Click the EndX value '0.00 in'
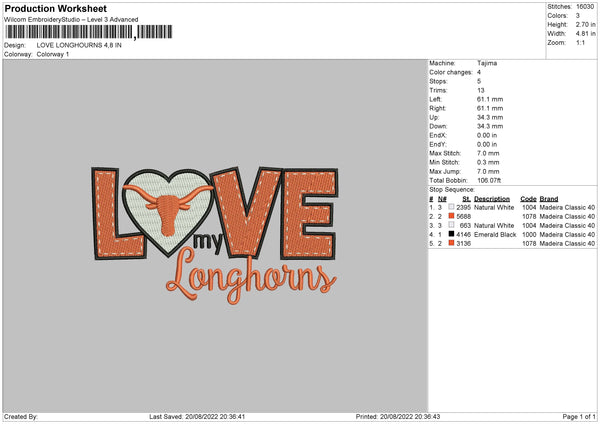This screenshot has width=600, height=424. point(487,135)
